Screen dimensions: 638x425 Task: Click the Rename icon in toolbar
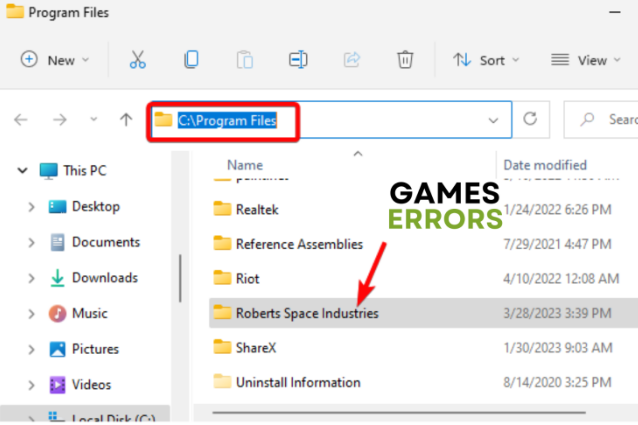click(x=297, y=60)
